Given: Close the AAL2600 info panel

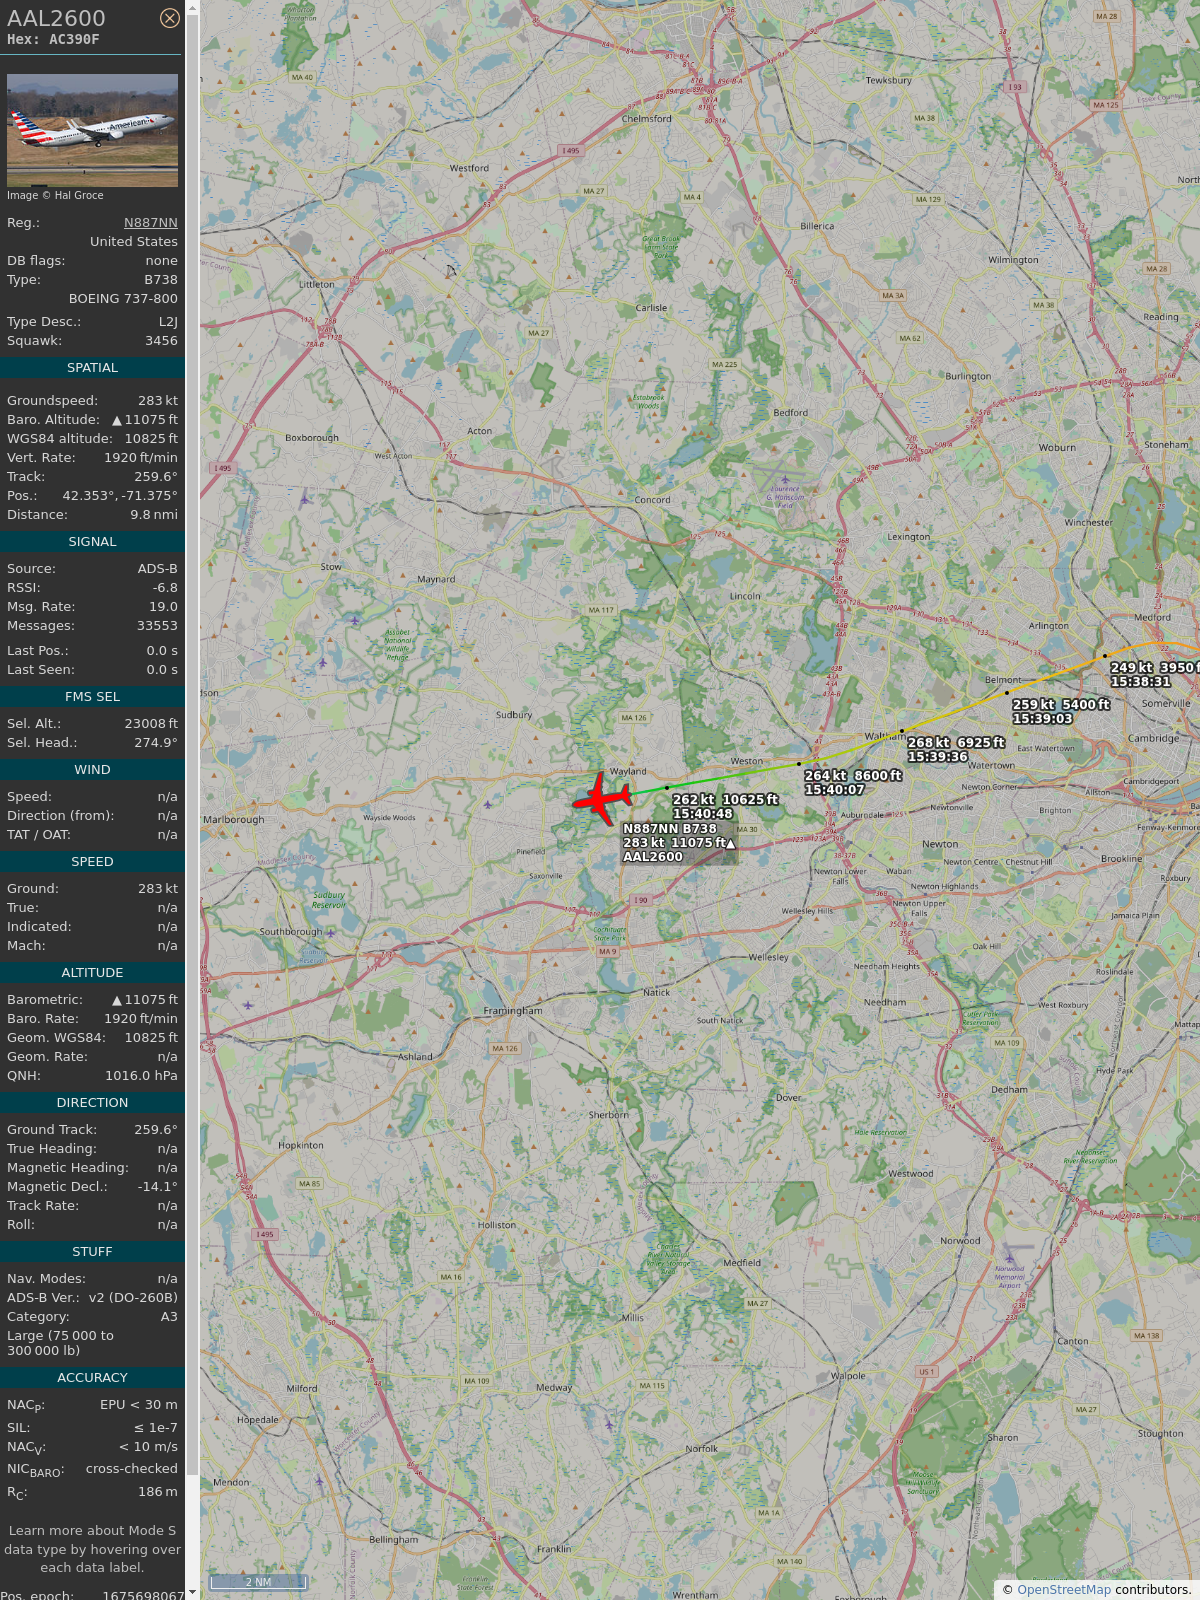Looking at the screenshot, I should pyautogui.click(x=170, y=18).
